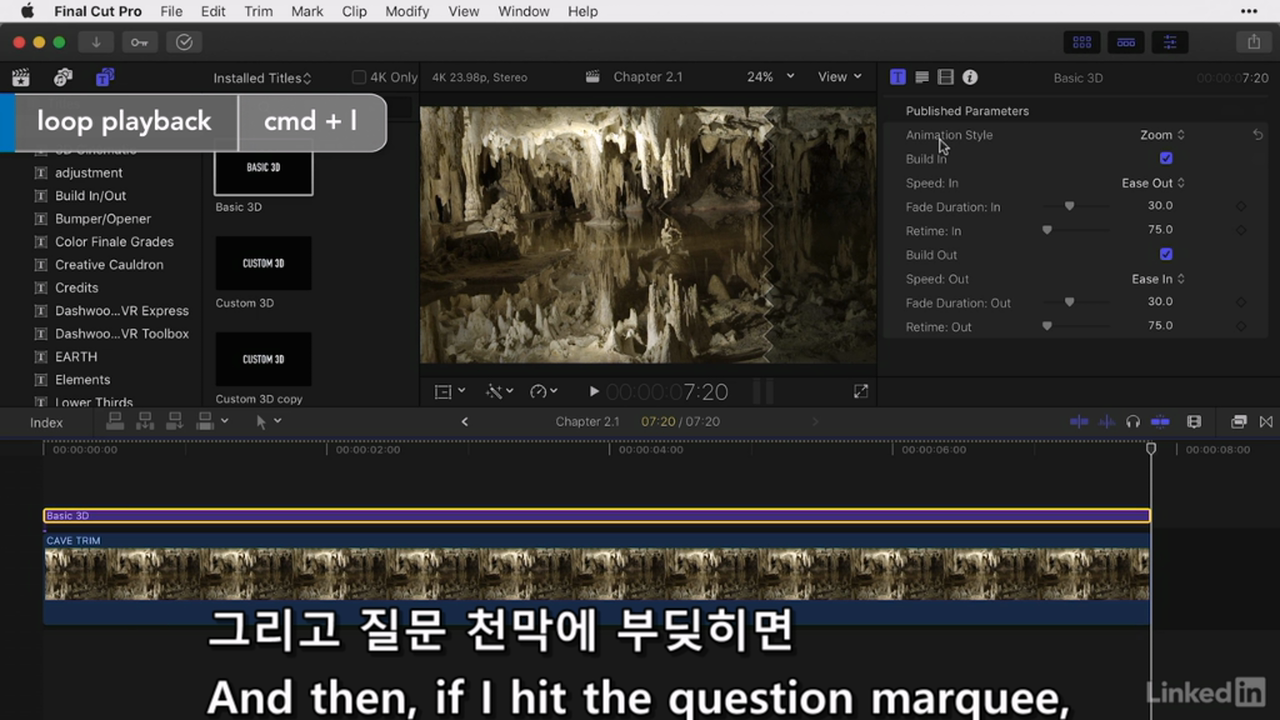The image size is (1280, 720).
Task: Play the viewer with the play button
Action: click(x=594, y=392)
